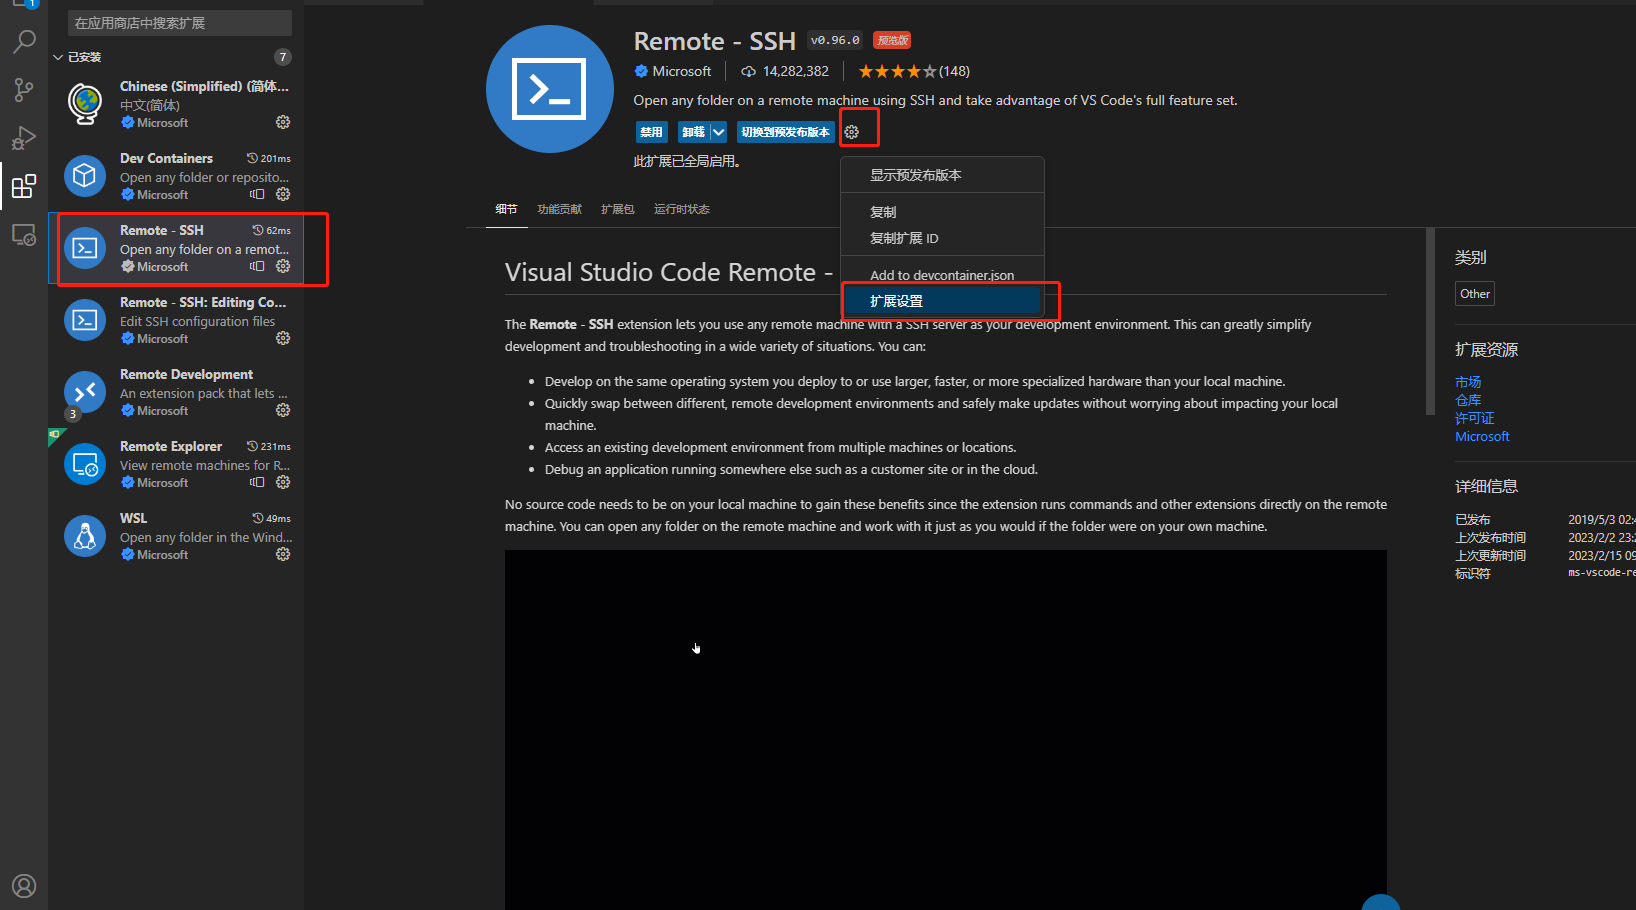Open the 市场 resource link
This screenshot has height=910, width=1636.
pyautogui.click(x=1468, y=382)
